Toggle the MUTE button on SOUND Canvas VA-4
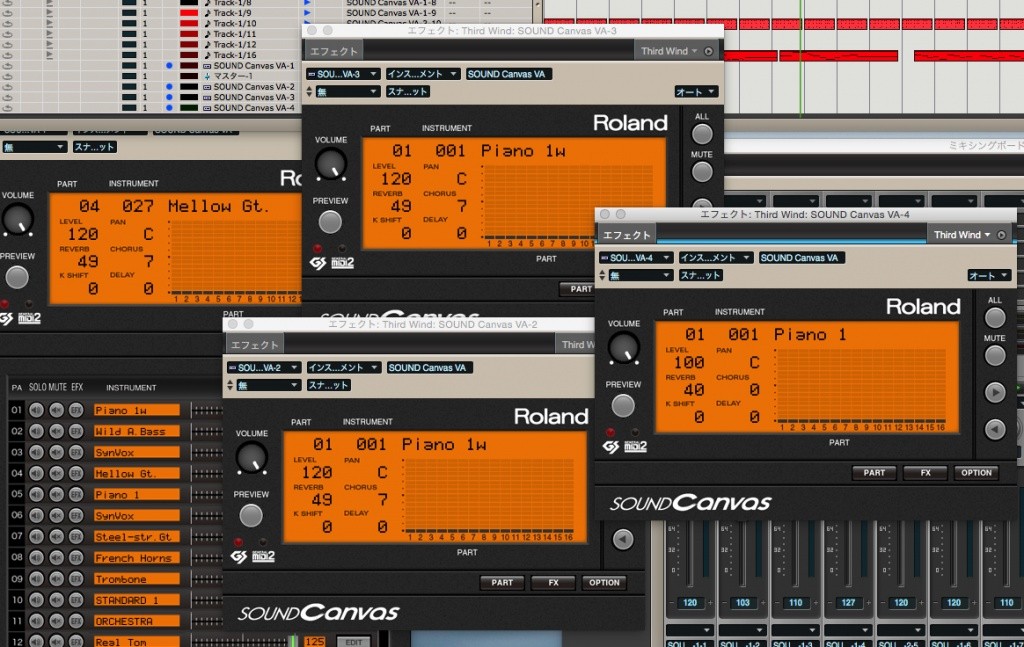1024x647 pixels. [993, 355]
